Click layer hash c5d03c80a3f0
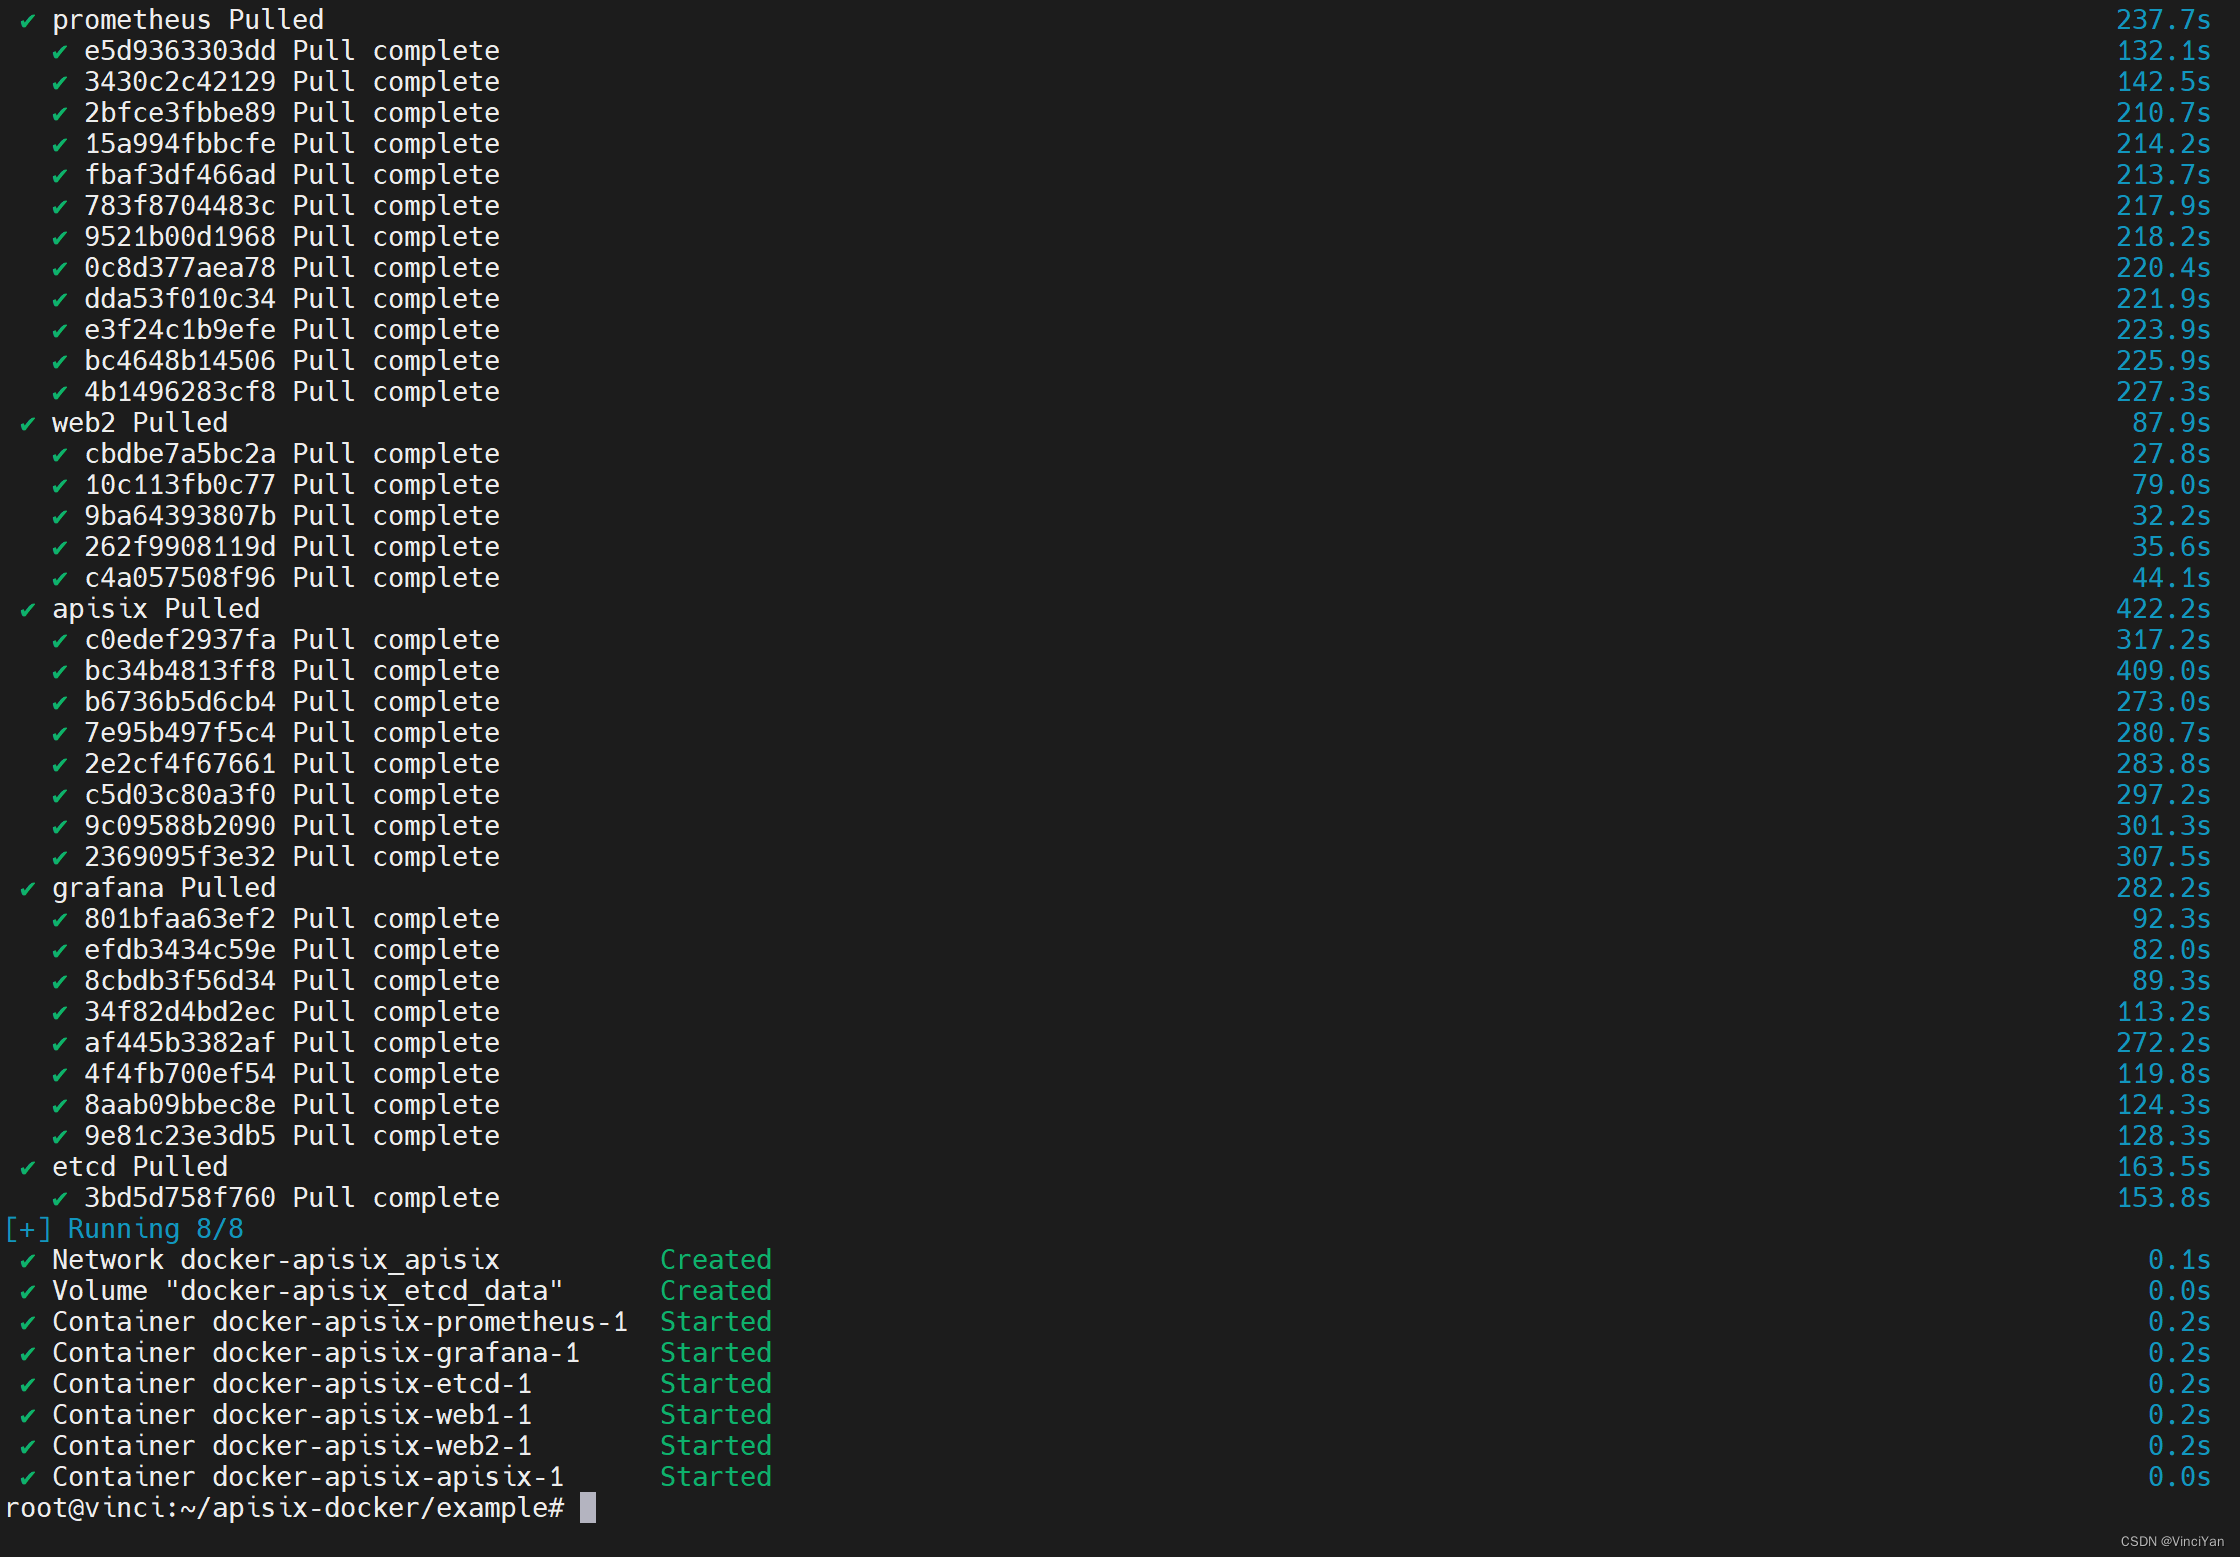 pyautogui.click(x=180, y=795)
